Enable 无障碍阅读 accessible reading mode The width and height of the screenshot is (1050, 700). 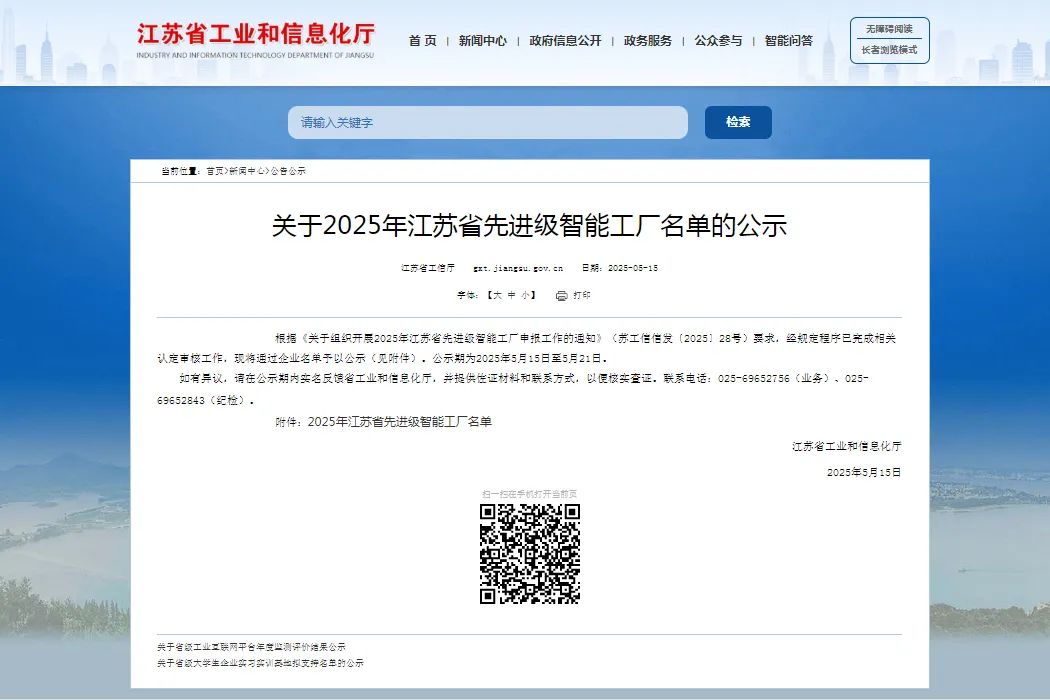[889, 29]
